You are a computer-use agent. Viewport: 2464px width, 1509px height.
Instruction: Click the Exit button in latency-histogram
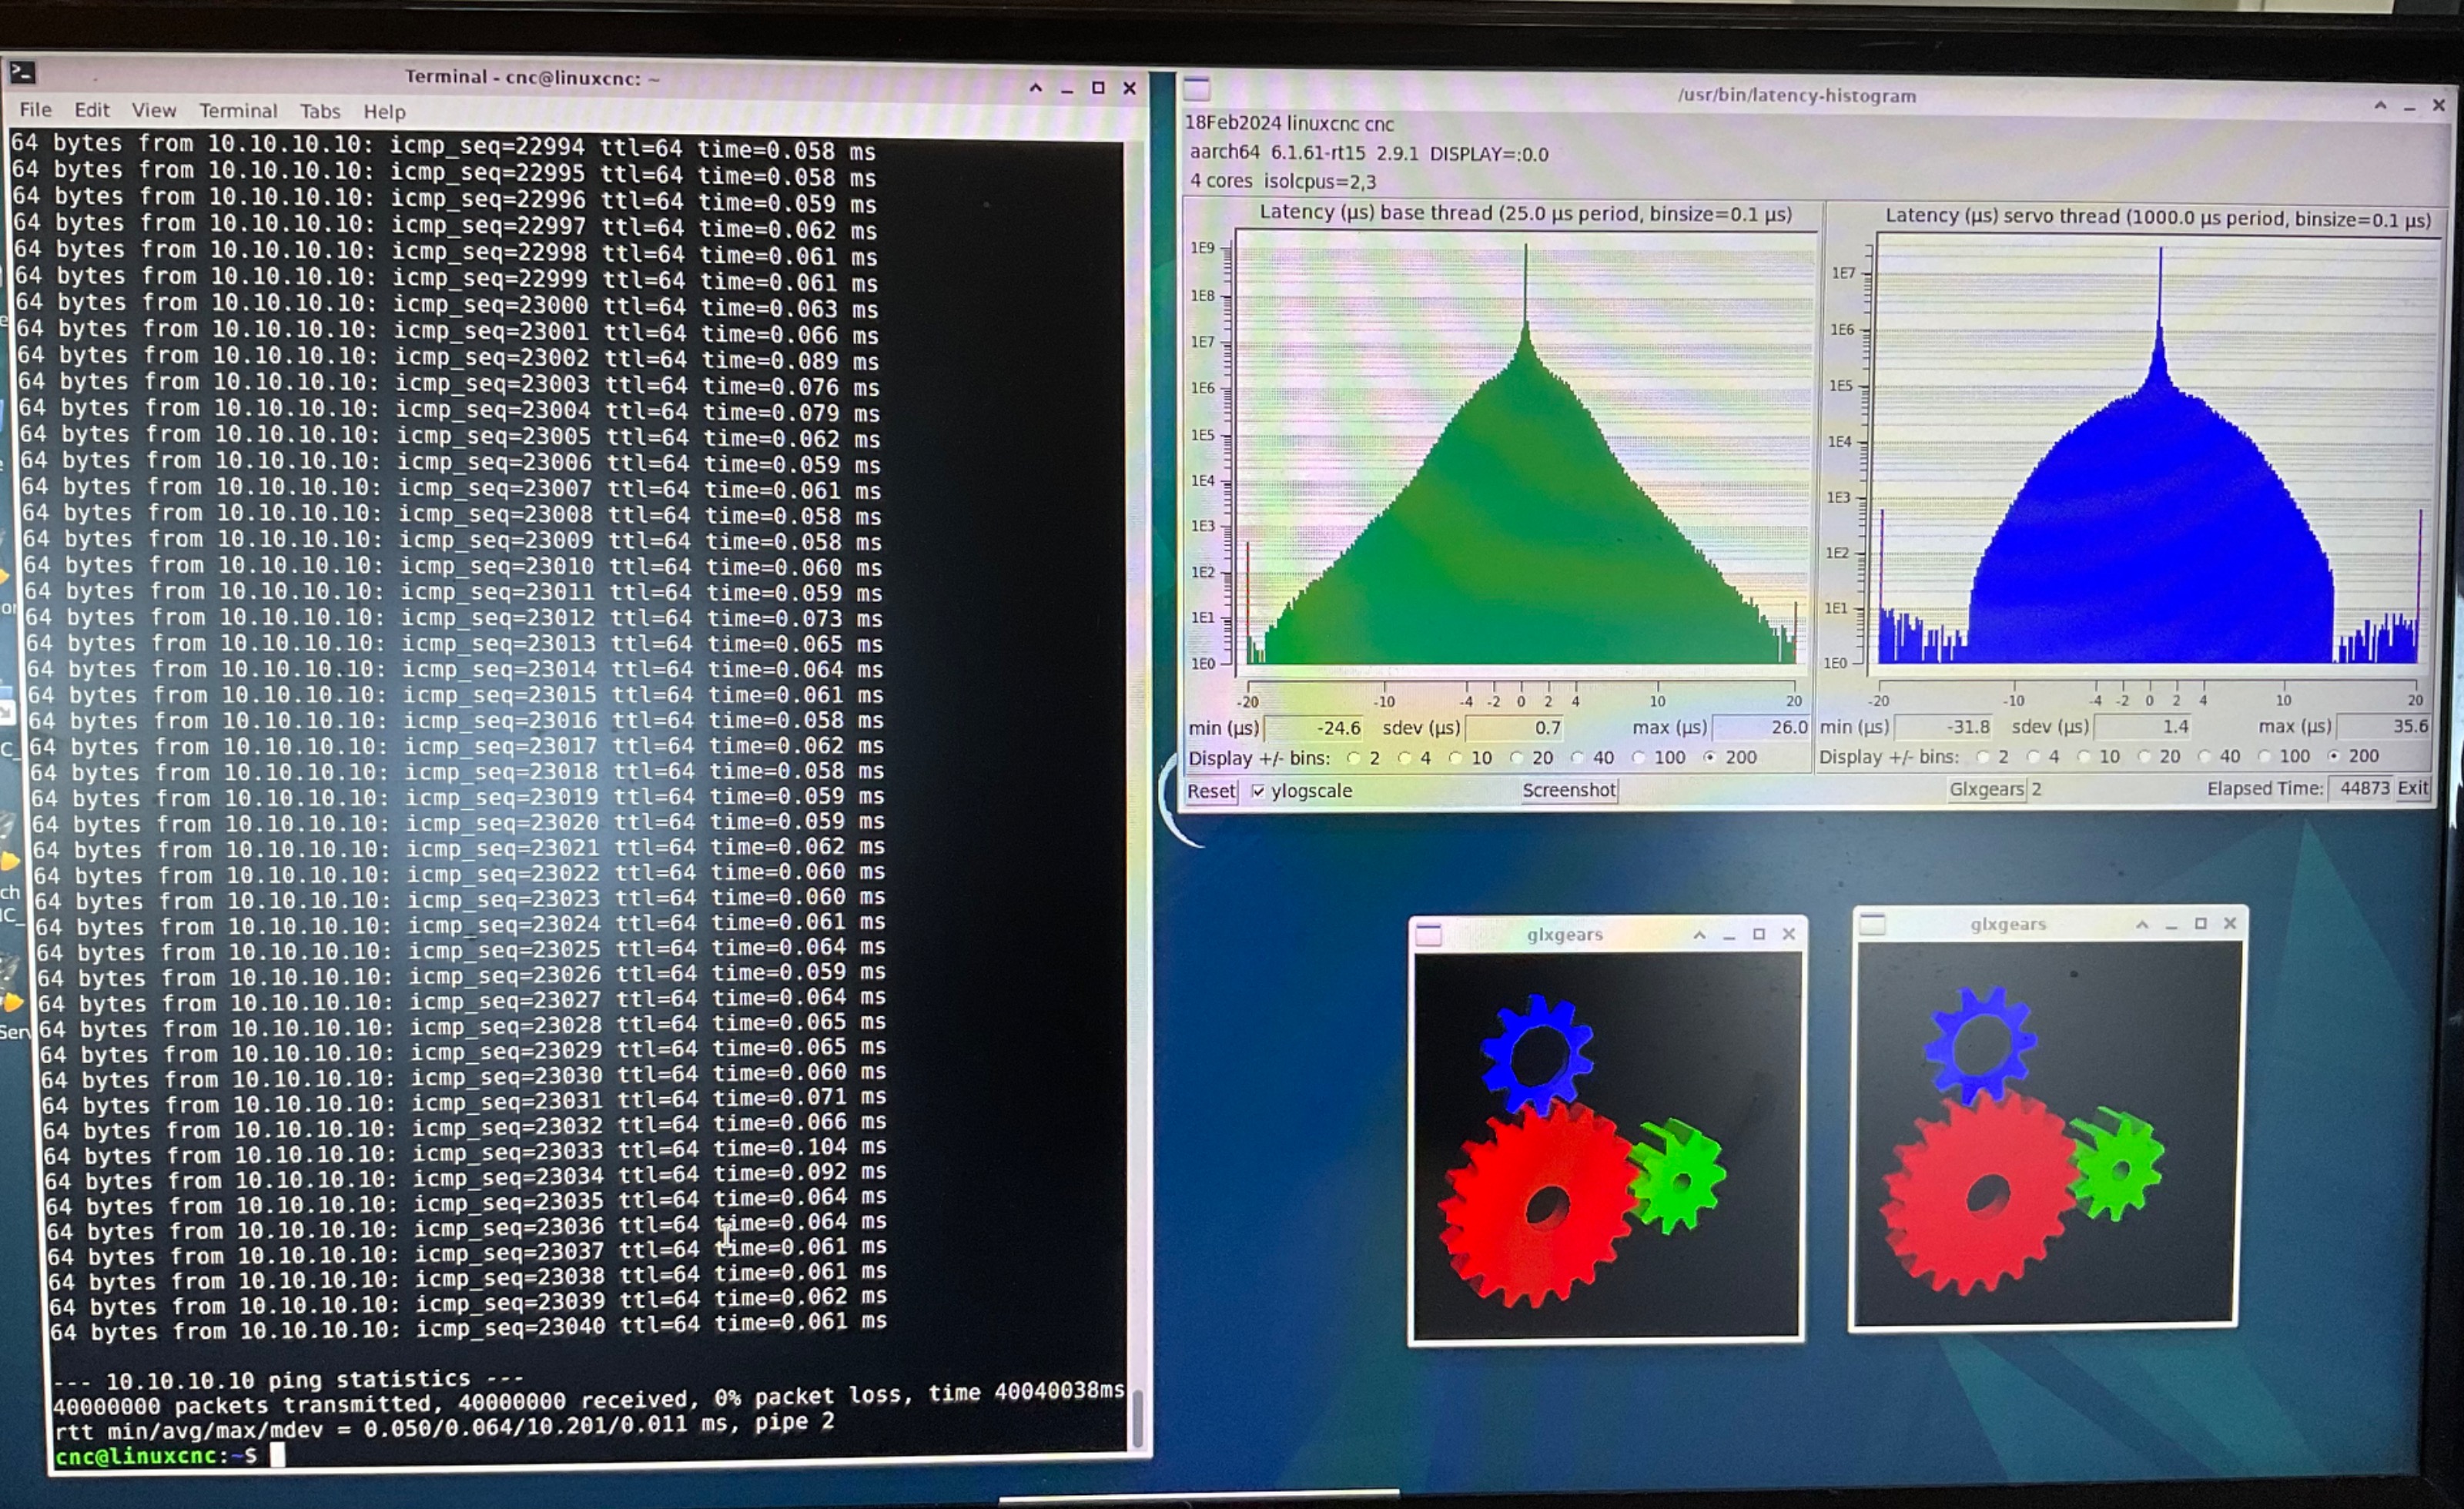(x=2412, y=788)
